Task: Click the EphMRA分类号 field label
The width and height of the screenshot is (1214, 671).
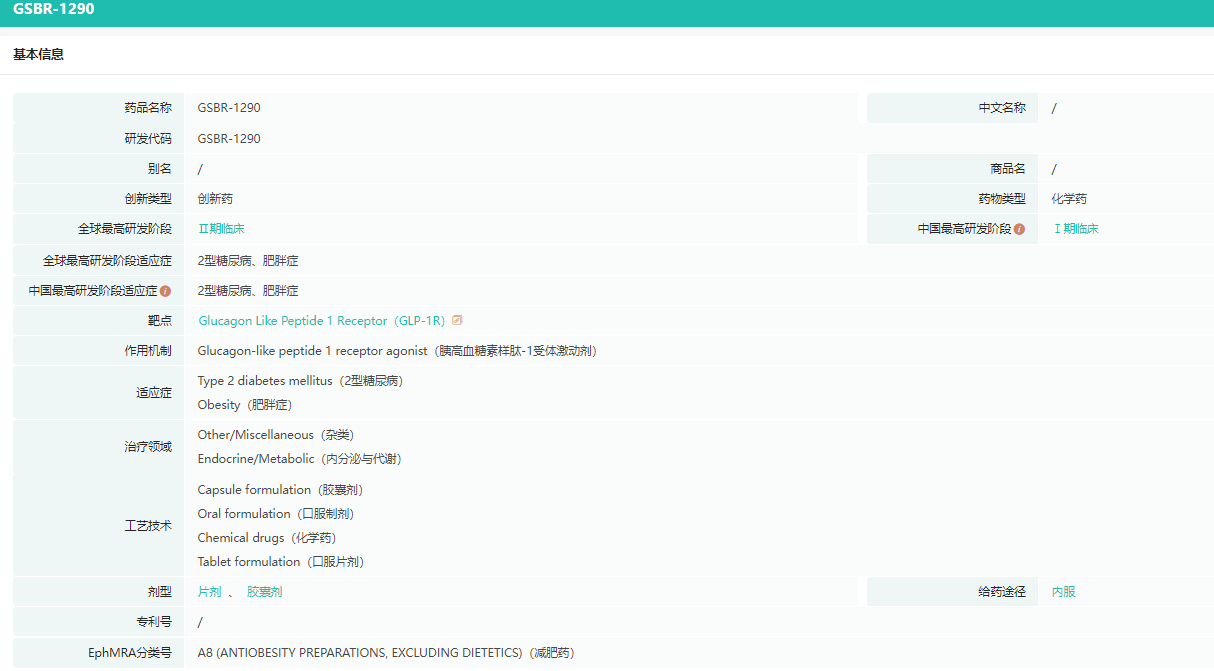Action: coord(130,653)
